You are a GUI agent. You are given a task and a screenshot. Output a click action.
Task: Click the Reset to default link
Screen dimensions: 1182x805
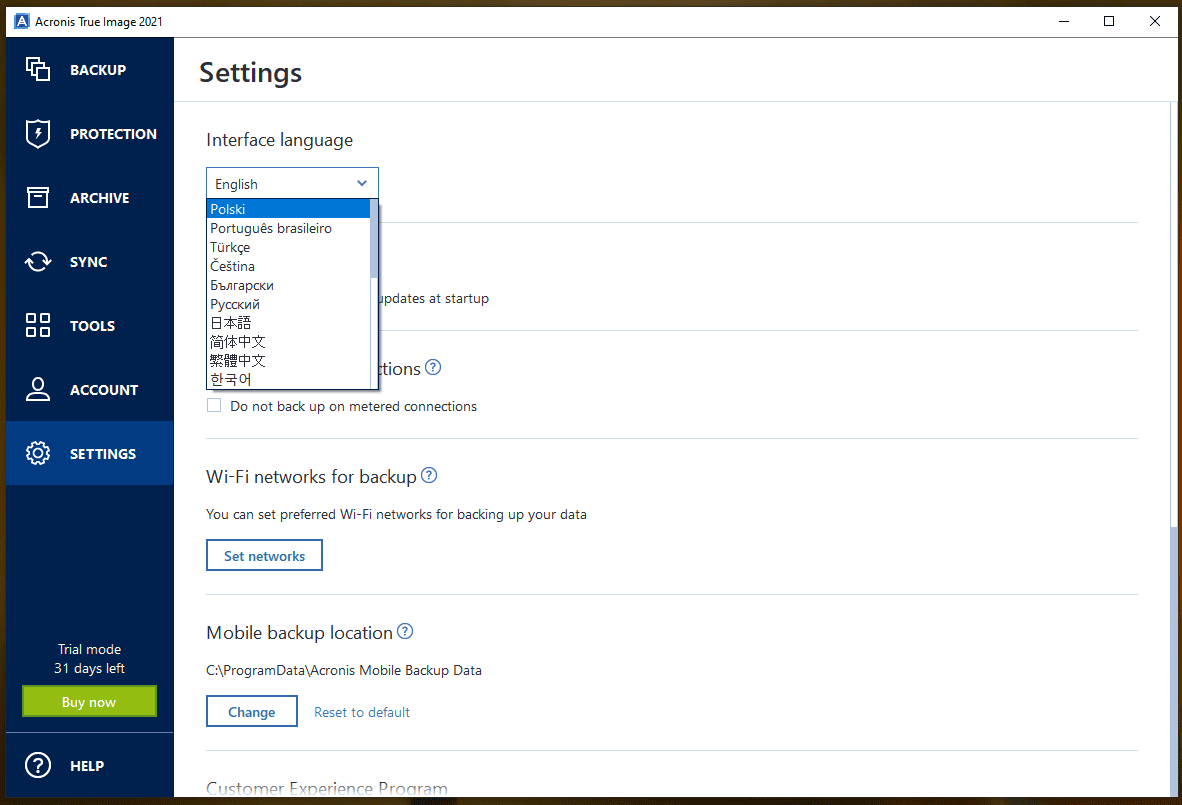click(x=362, y=712)
